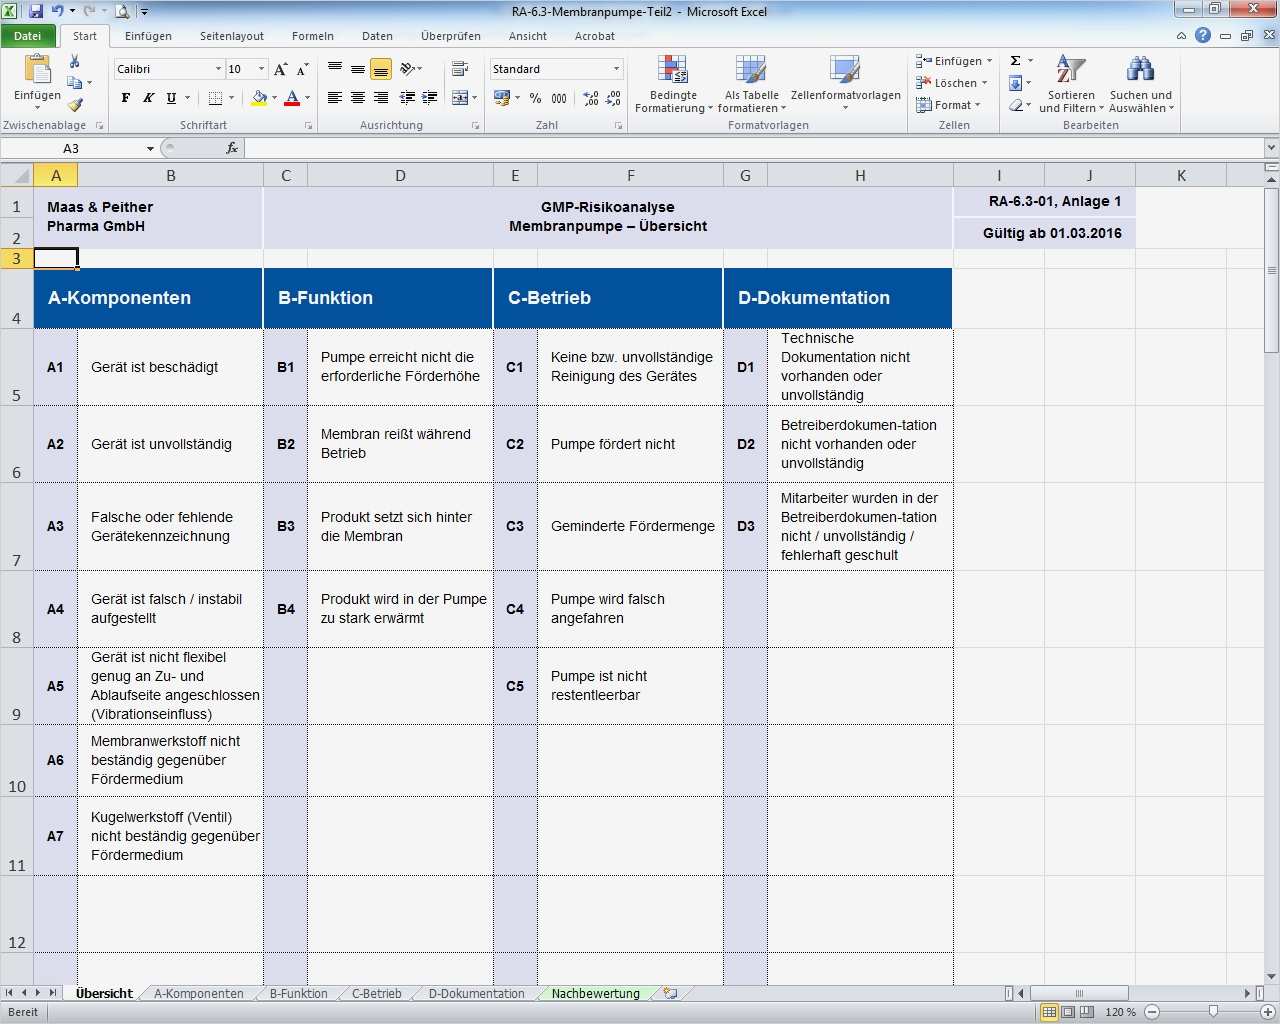Click the formula bar input field
Viewport: 1280px width, 1024px height.
(x=750, y=148)
